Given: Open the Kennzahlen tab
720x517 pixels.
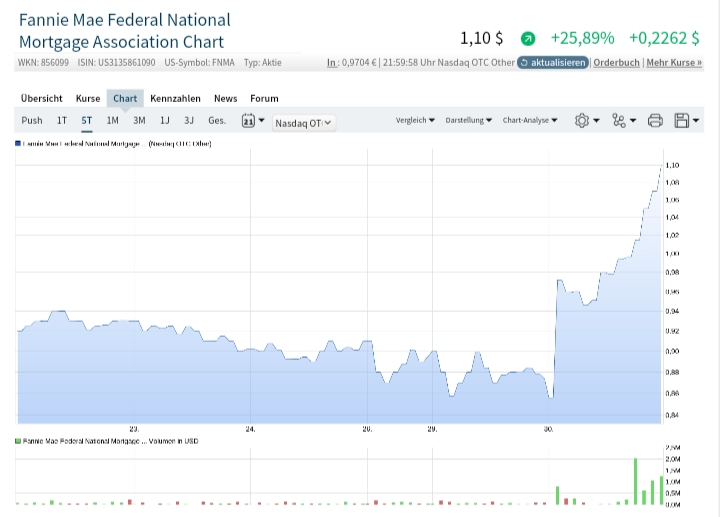Looking at the screenshot, I should coord(175,98).
